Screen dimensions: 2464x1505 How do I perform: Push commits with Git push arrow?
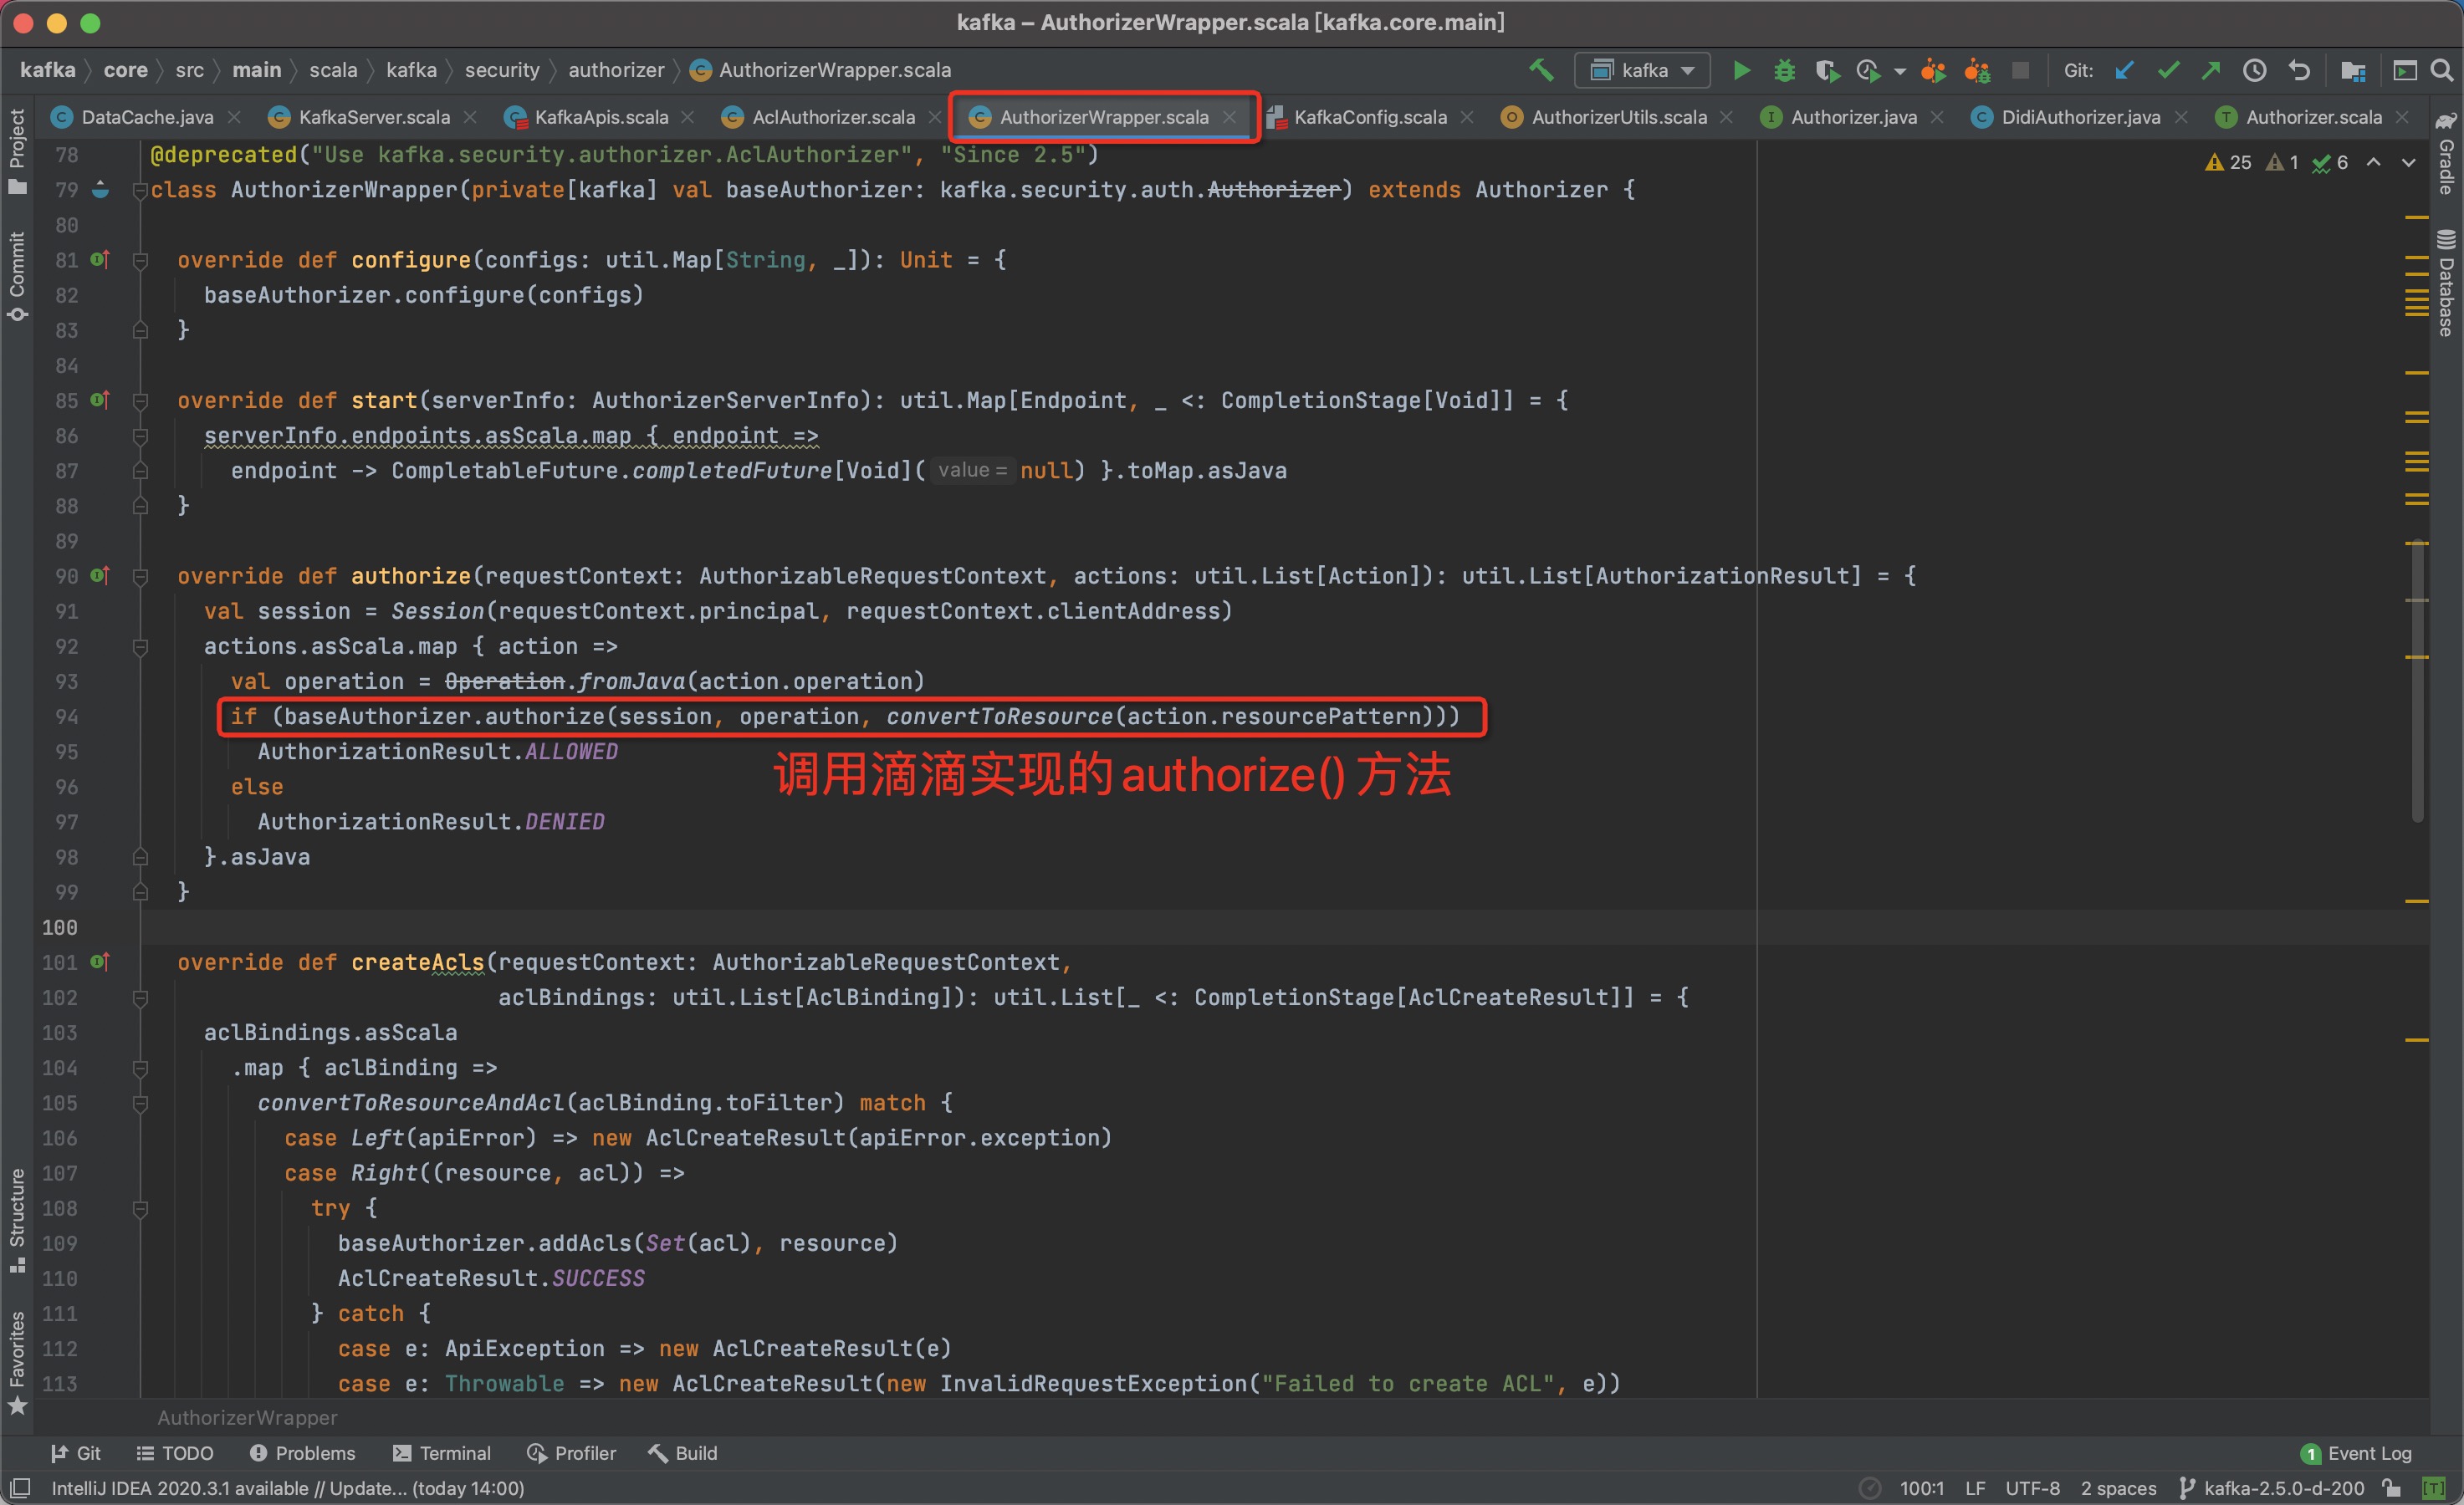tap(2211, 70)
